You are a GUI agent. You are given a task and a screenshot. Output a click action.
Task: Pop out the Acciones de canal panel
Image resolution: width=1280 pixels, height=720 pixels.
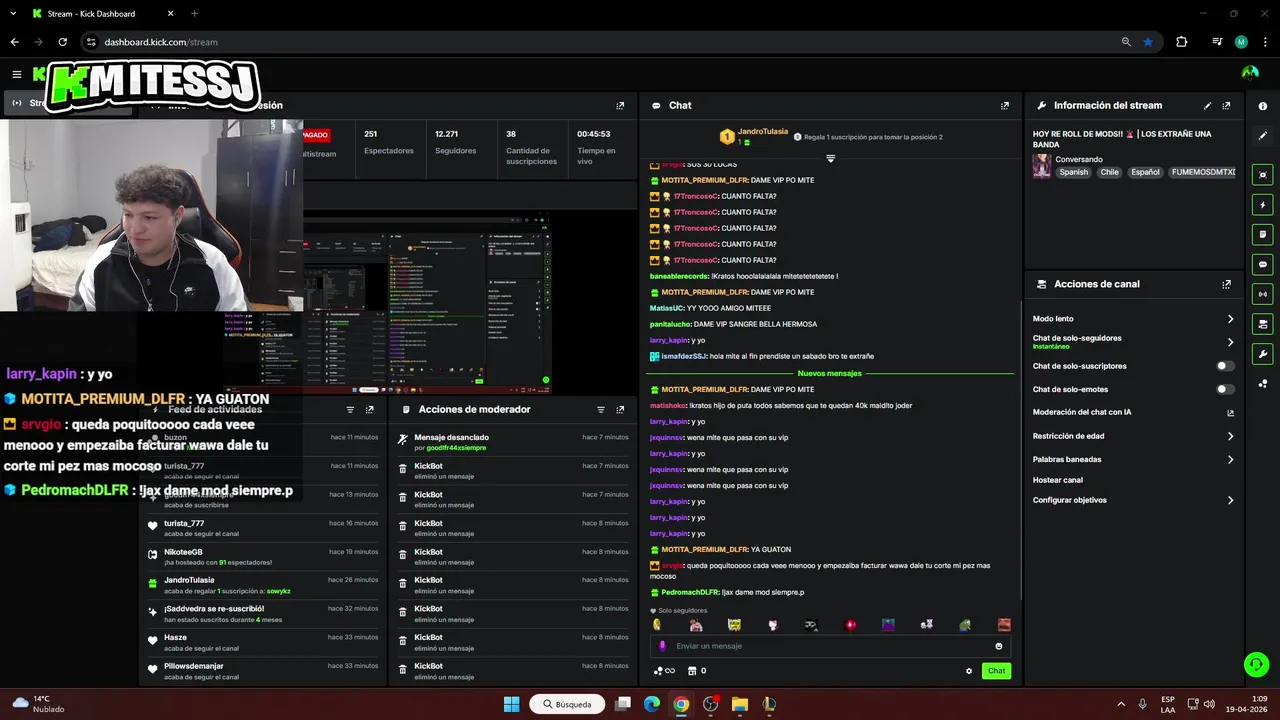[1226, 284]
